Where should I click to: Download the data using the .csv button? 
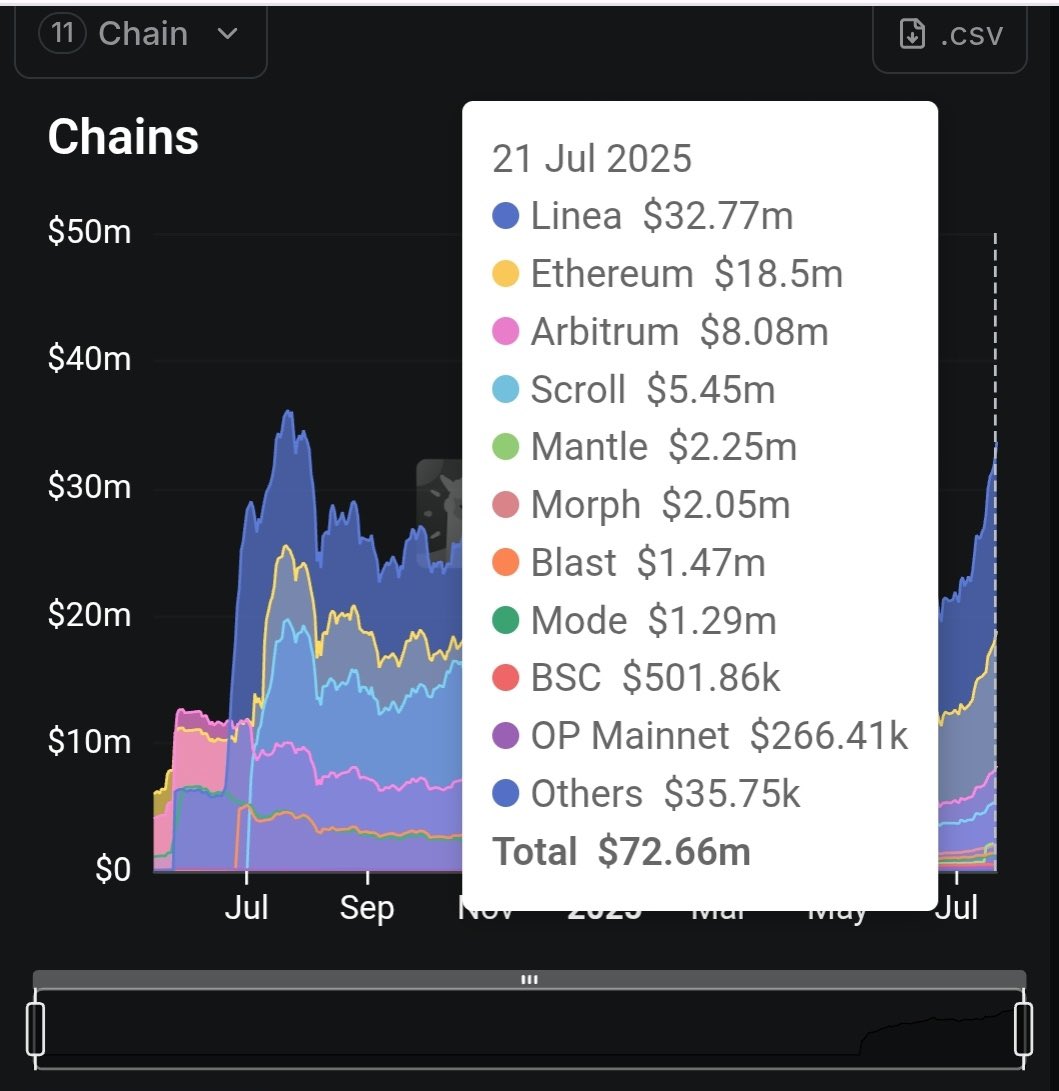[x=950, y=36]
